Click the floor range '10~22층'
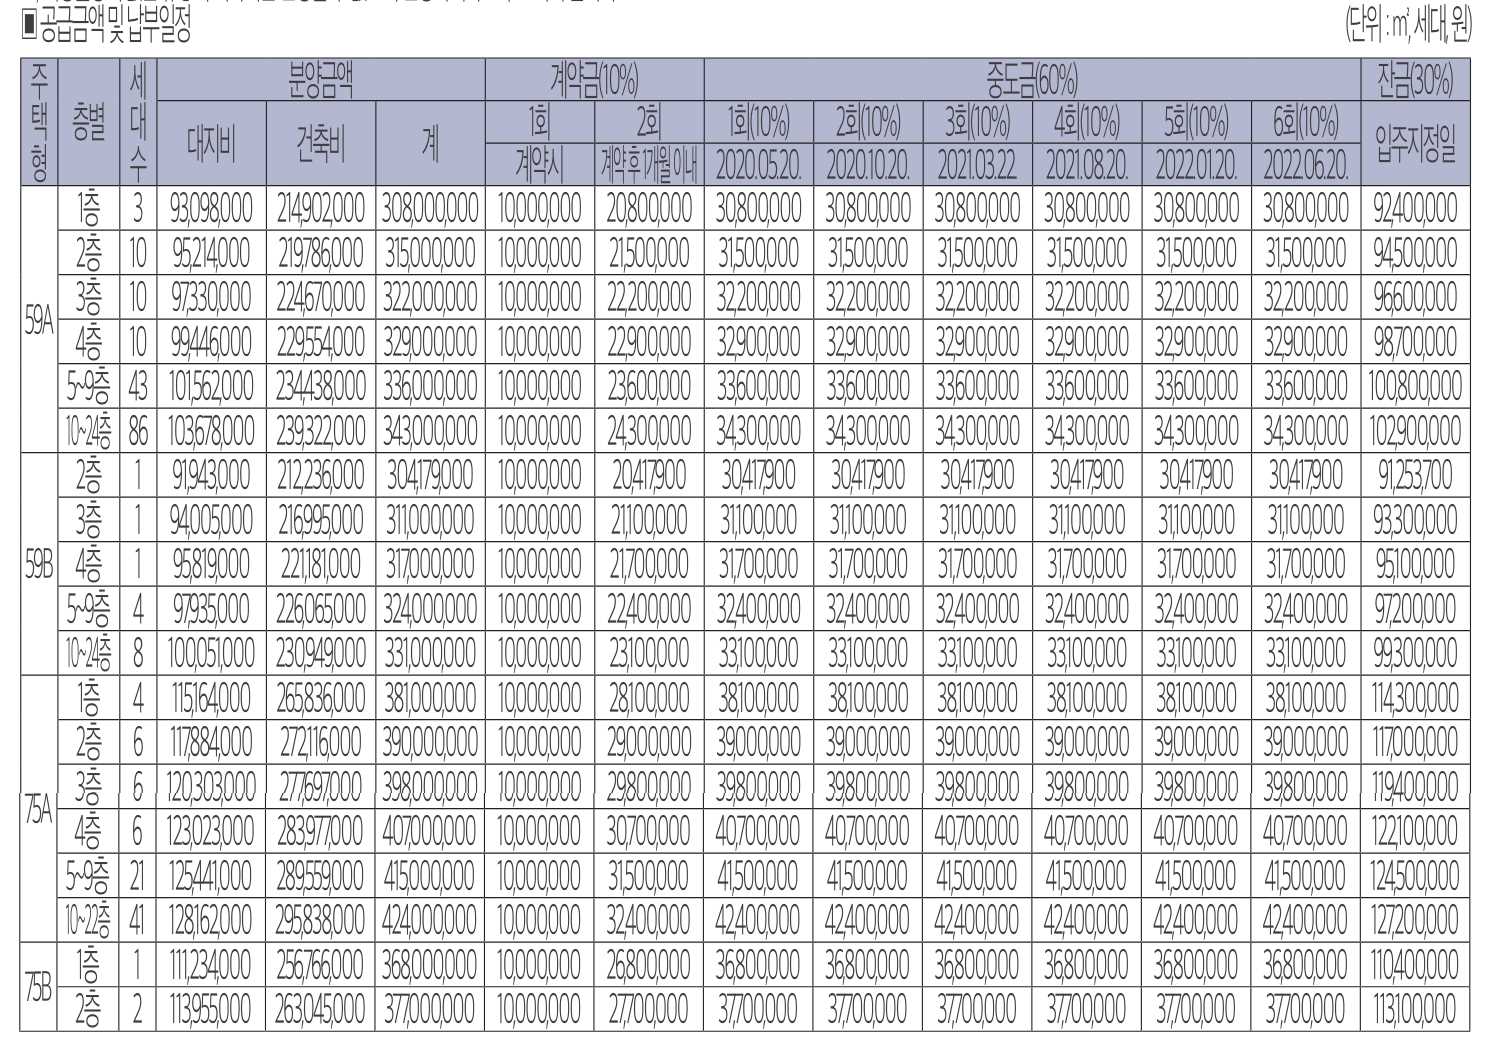This screenshot has width=1494, height=1052. click(x=89, y=919)
